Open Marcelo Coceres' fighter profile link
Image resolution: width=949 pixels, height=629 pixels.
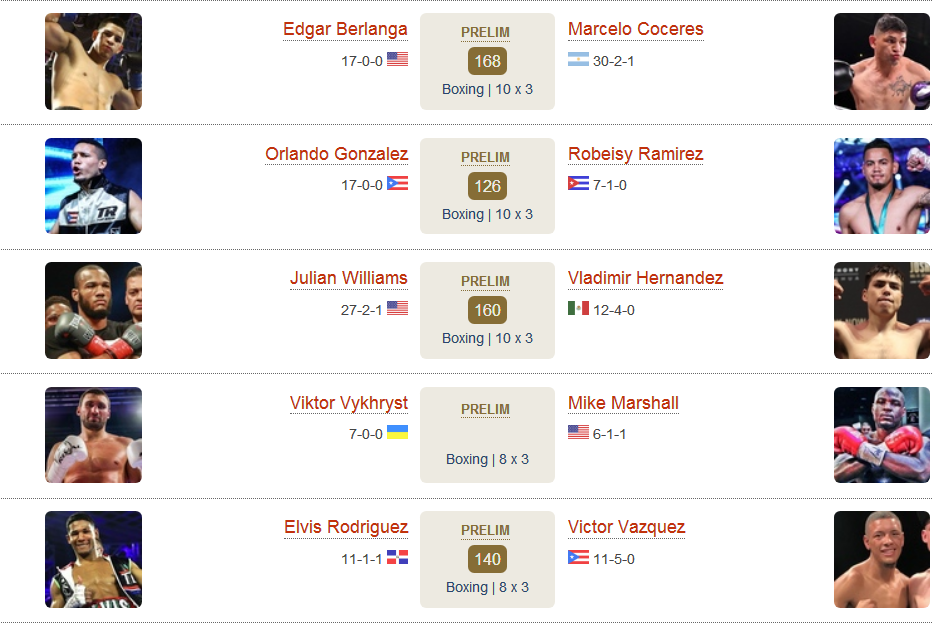pos(635,29)
